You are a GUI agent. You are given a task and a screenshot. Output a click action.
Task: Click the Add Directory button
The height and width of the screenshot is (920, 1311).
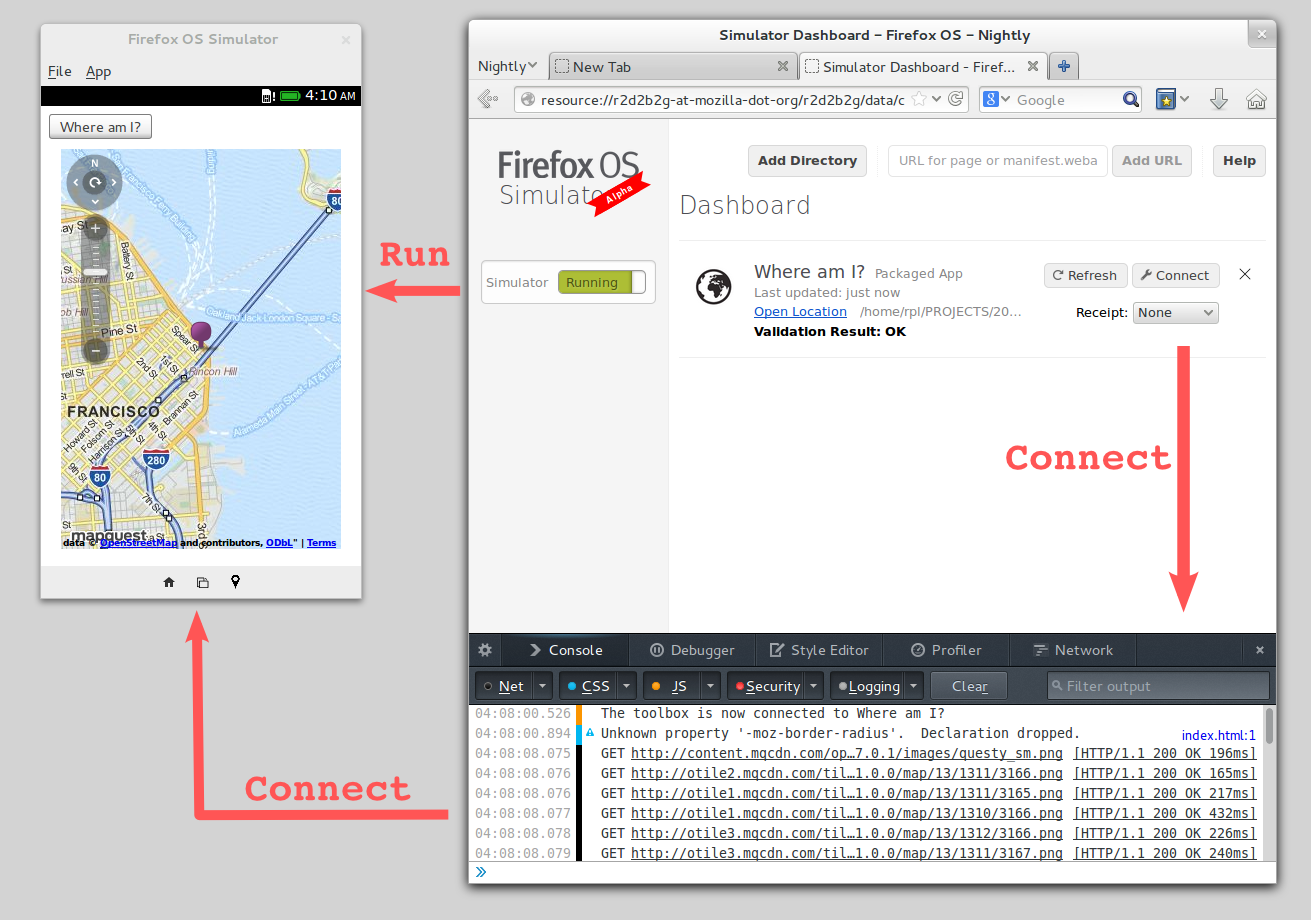click(x=807, y=161)
